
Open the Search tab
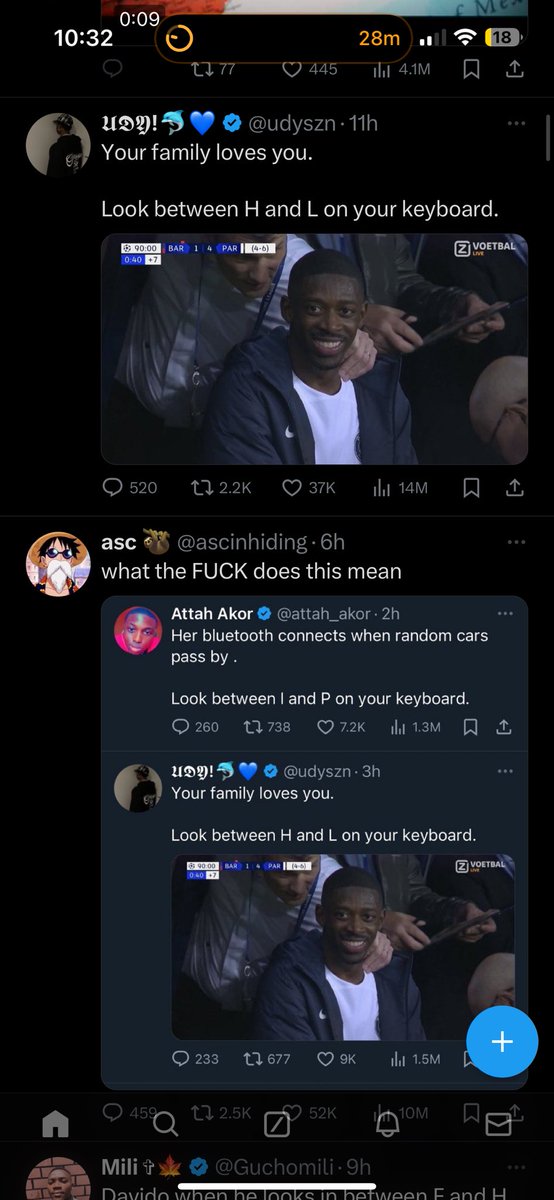pos(166,1125)
